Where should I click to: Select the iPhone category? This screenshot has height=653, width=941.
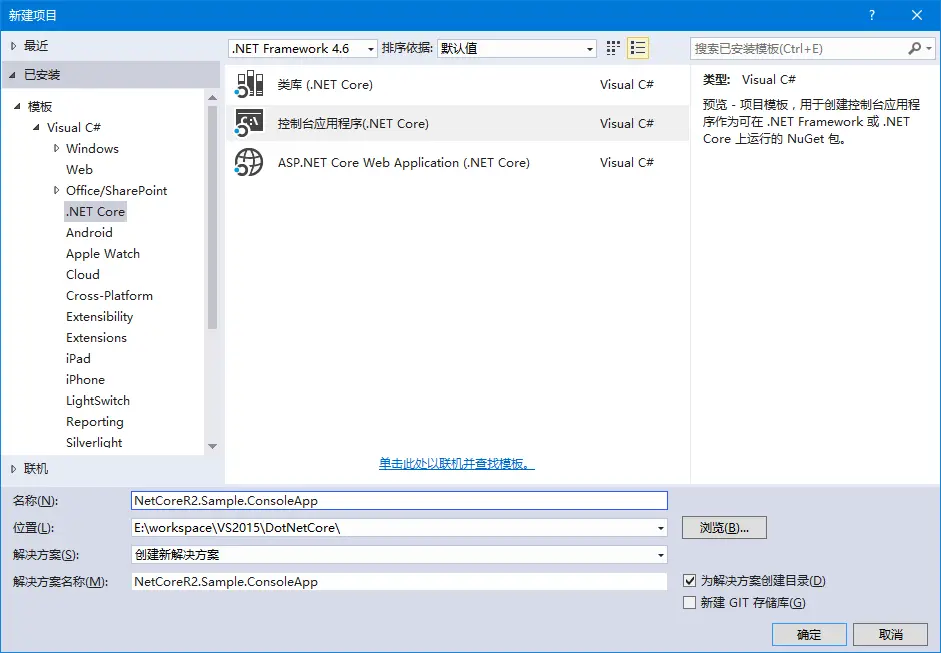tap(85, 379)
